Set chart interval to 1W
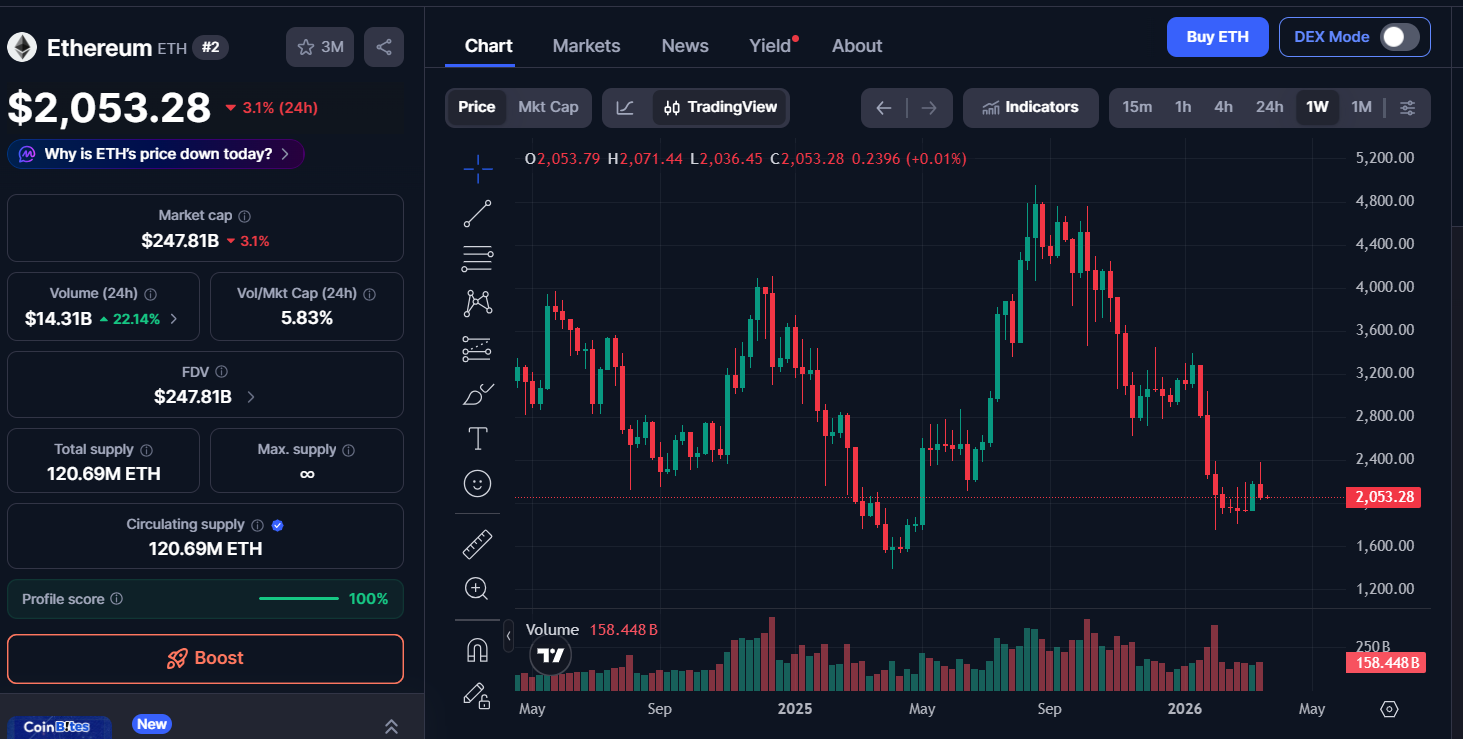The height and width of the screenshot is (739, 1463). (x=1317, y=107)
